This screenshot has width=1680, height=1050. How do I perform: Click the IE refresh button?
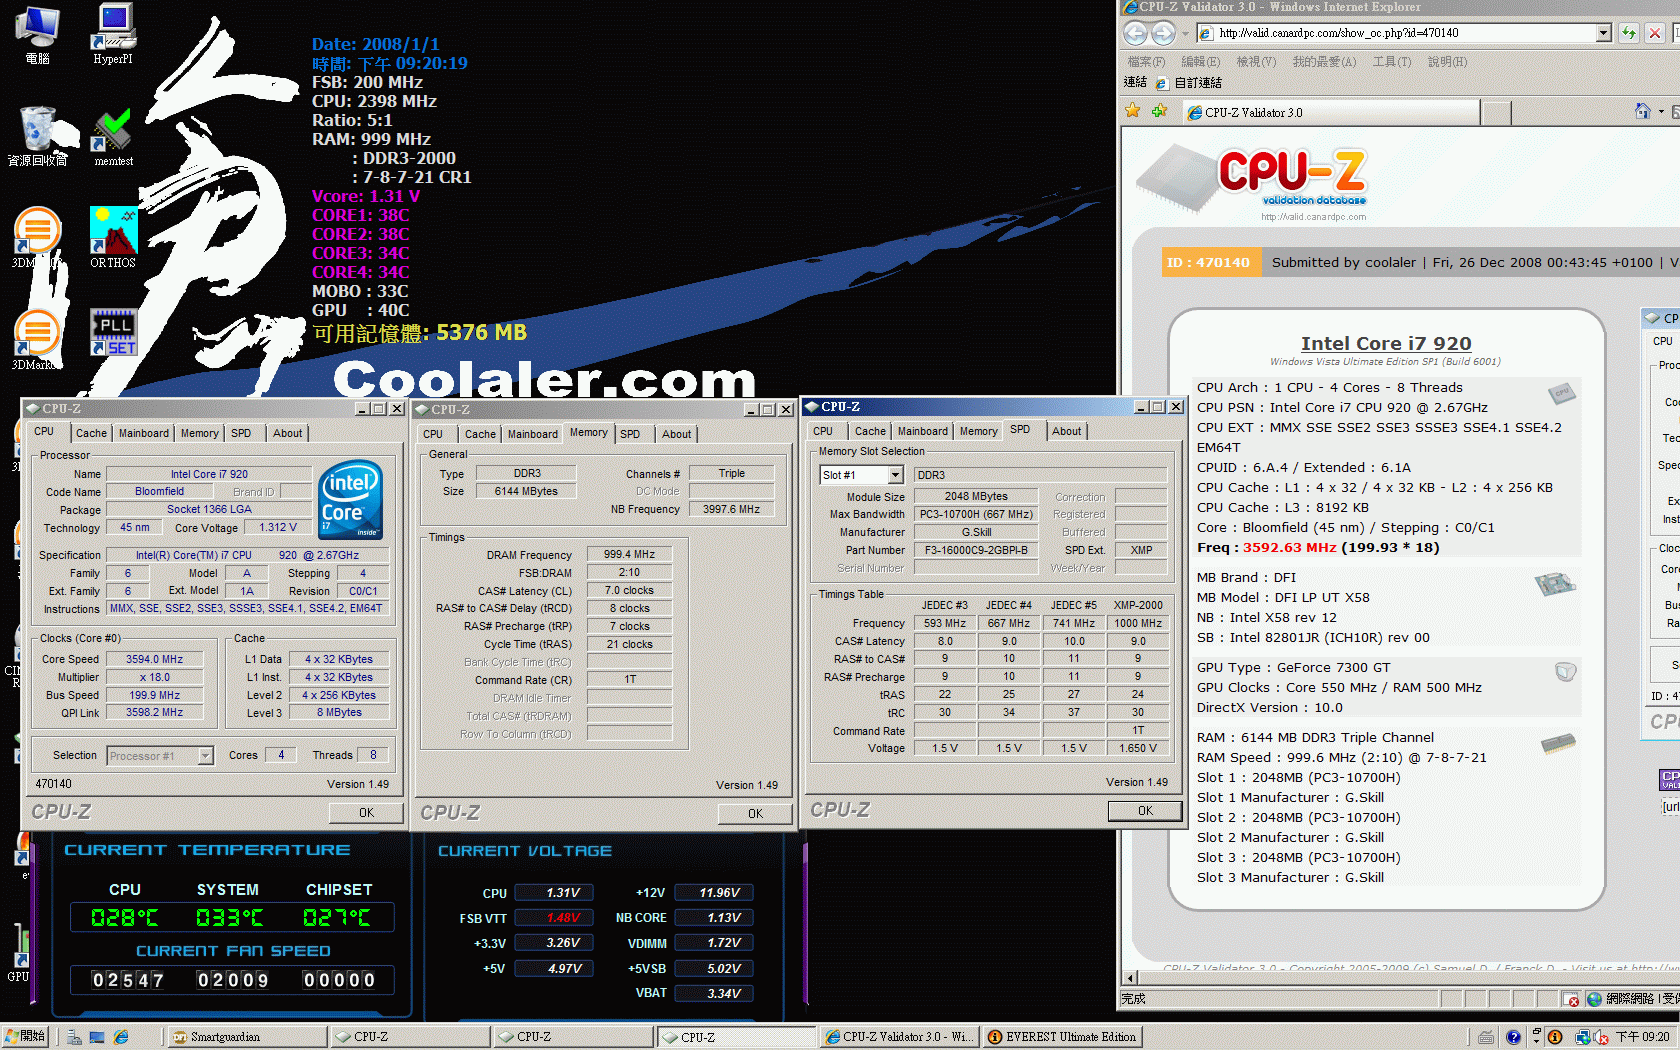click(x=1629, y=33)
